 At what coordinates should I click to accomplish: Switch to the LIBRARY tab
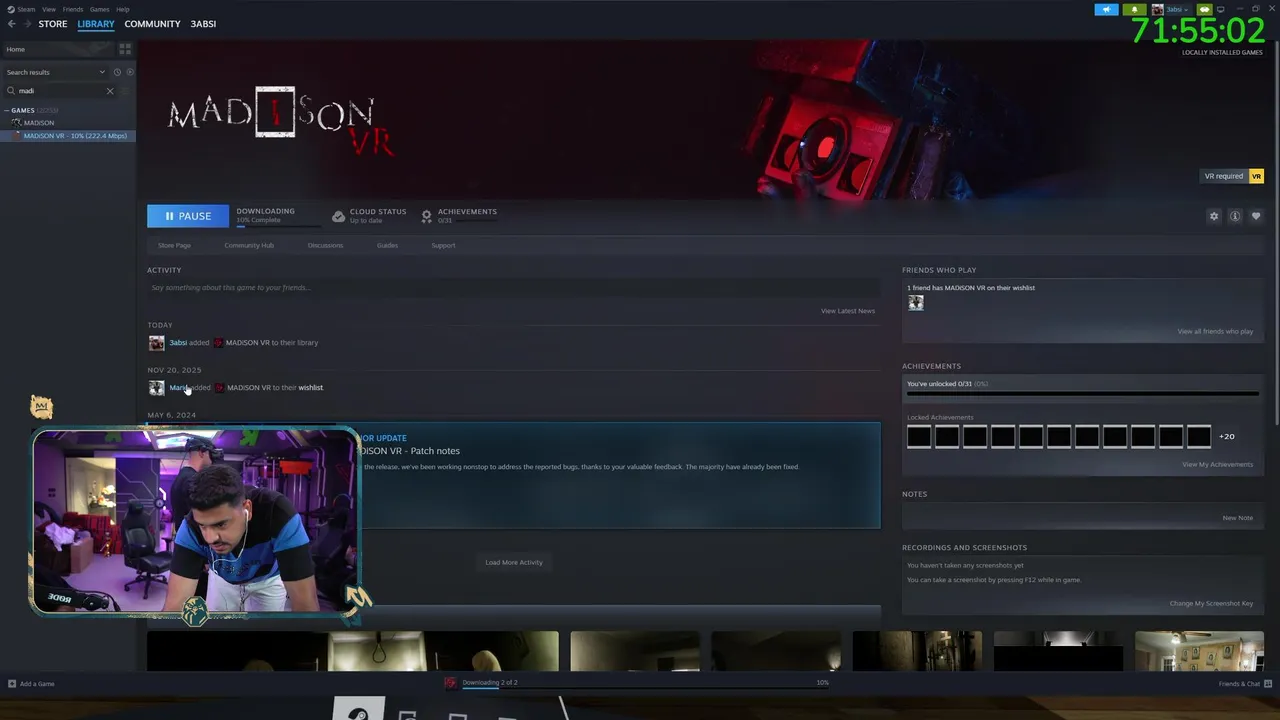[96, 24]
